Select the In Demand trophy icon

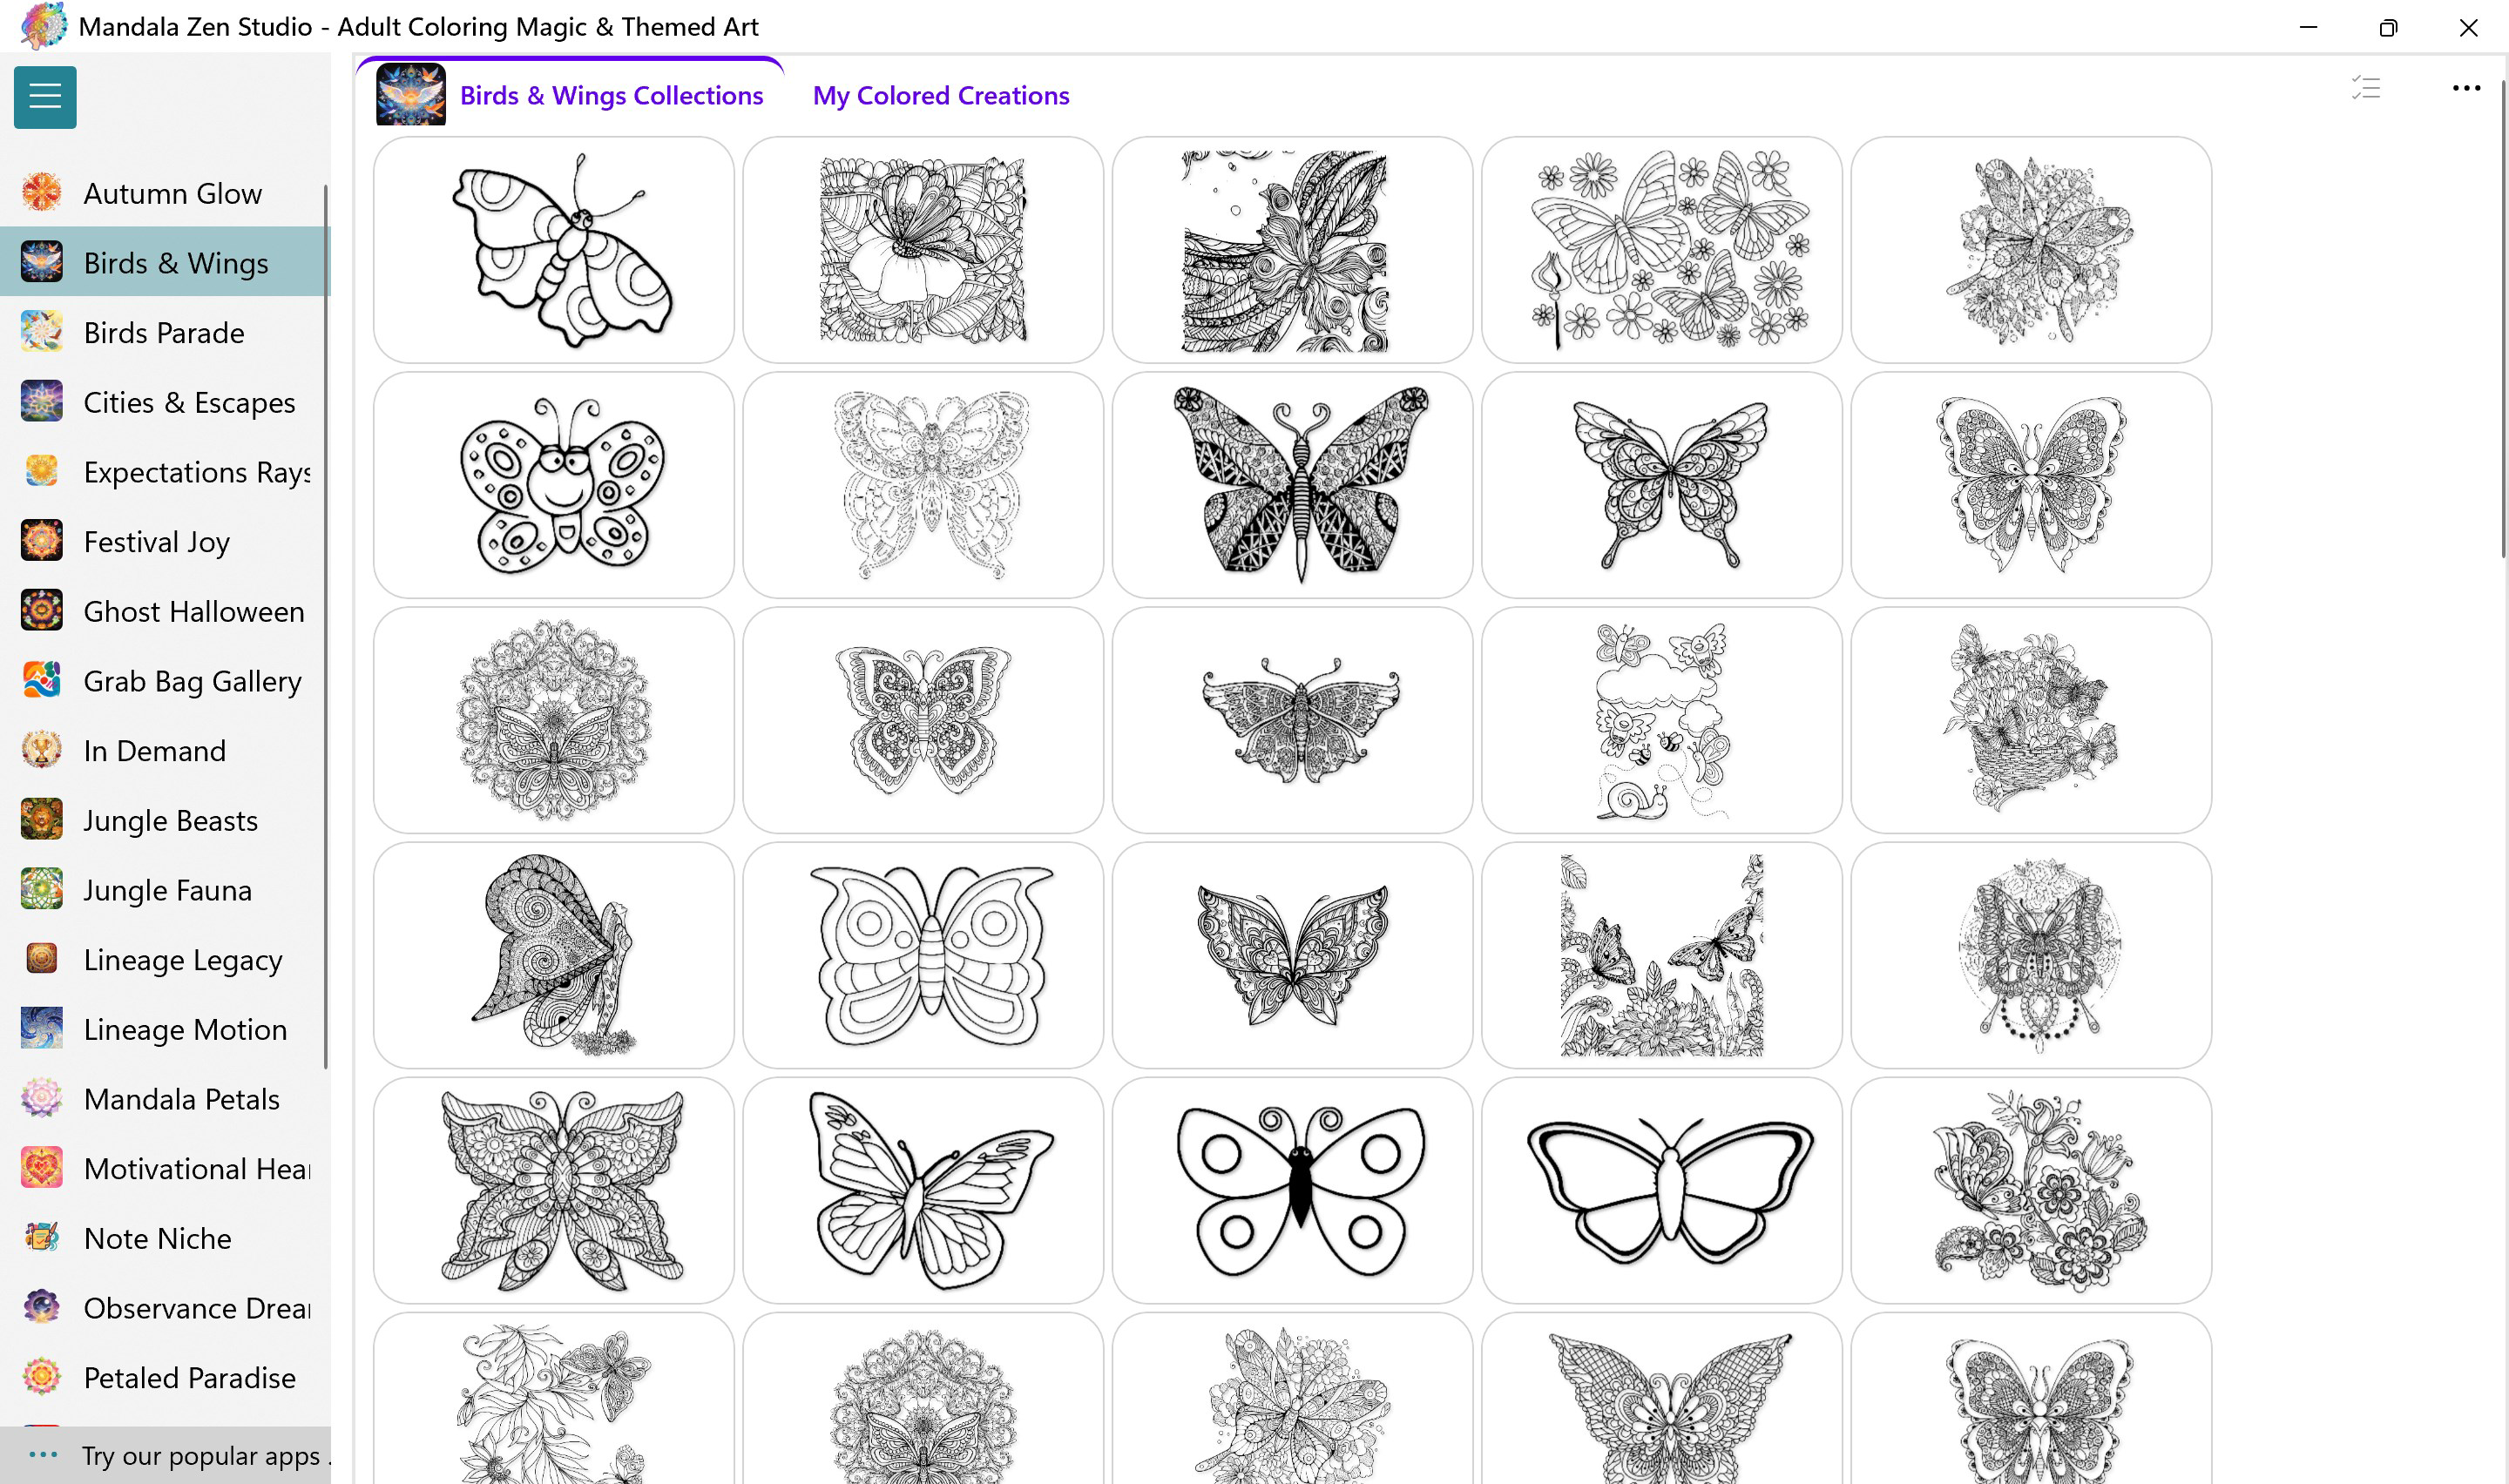point(41,749)
